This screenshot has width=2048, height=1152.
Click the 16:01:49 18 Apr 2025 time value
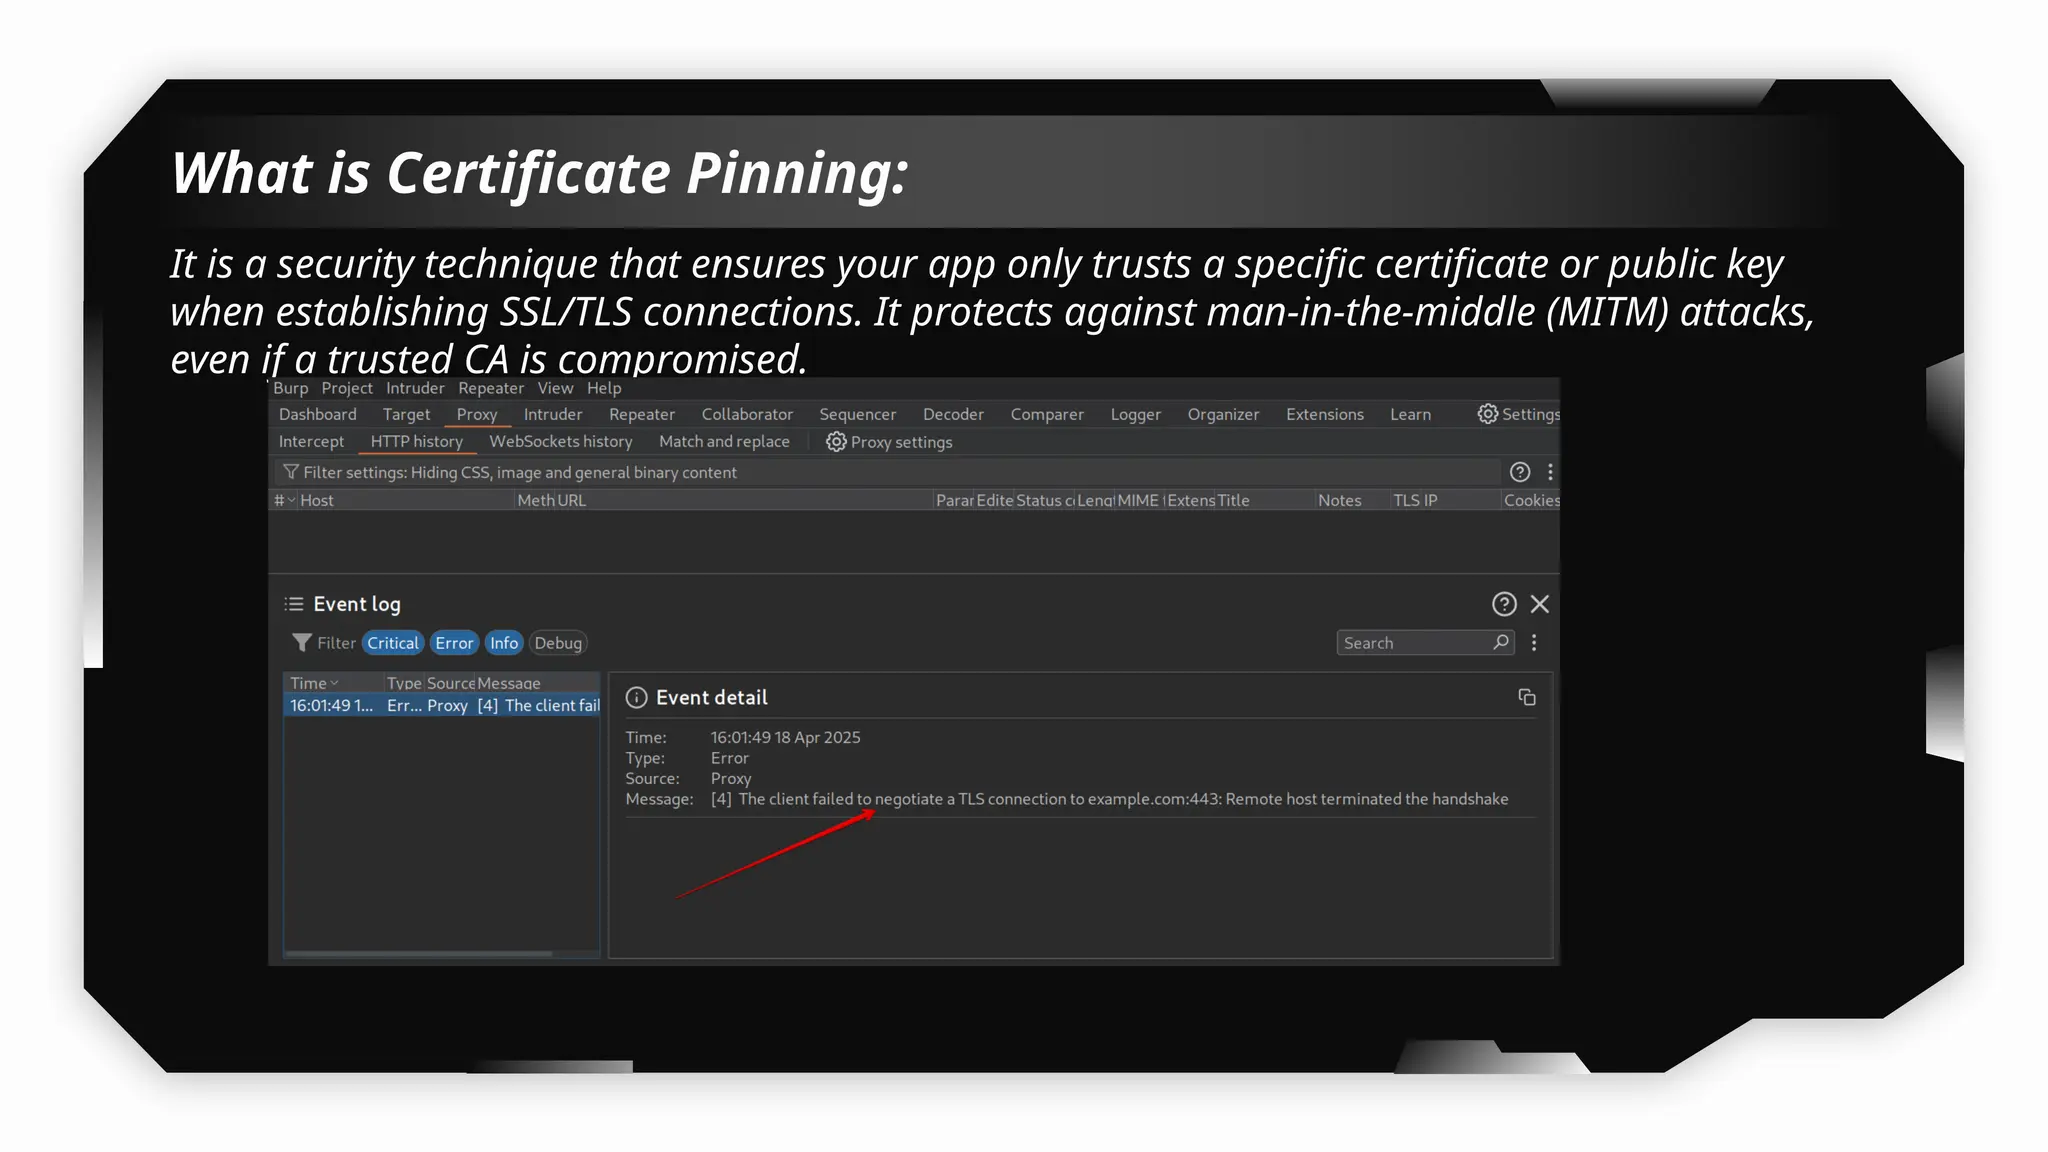785,737
